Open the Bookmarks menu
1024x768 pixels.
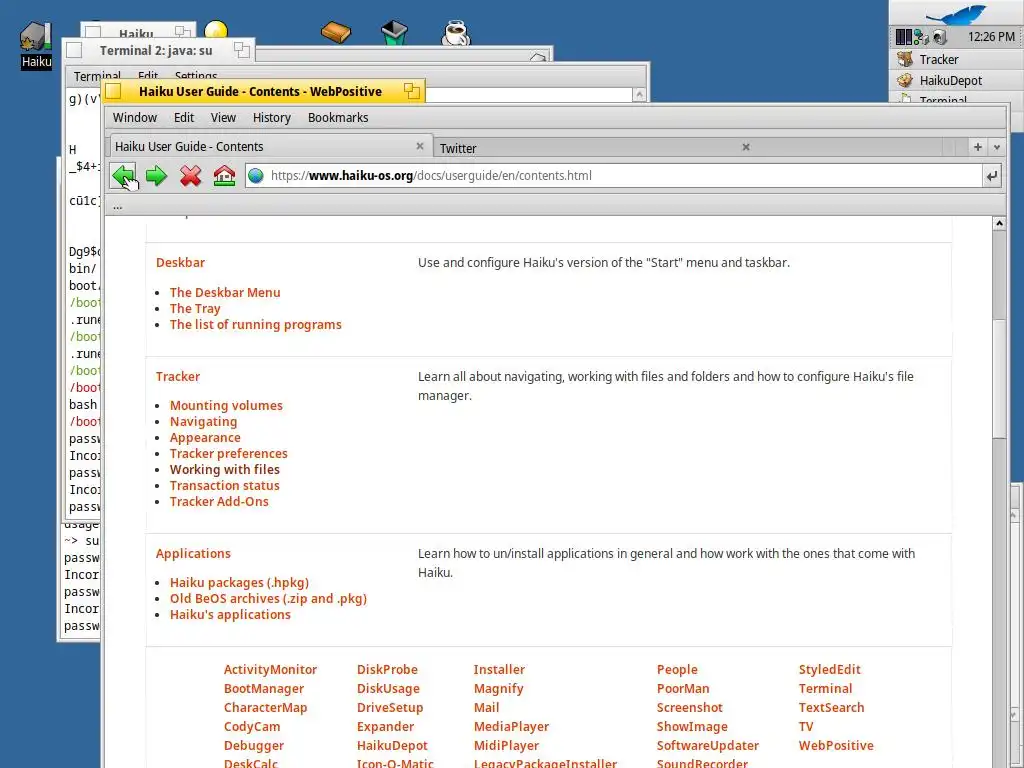[338, 118]
